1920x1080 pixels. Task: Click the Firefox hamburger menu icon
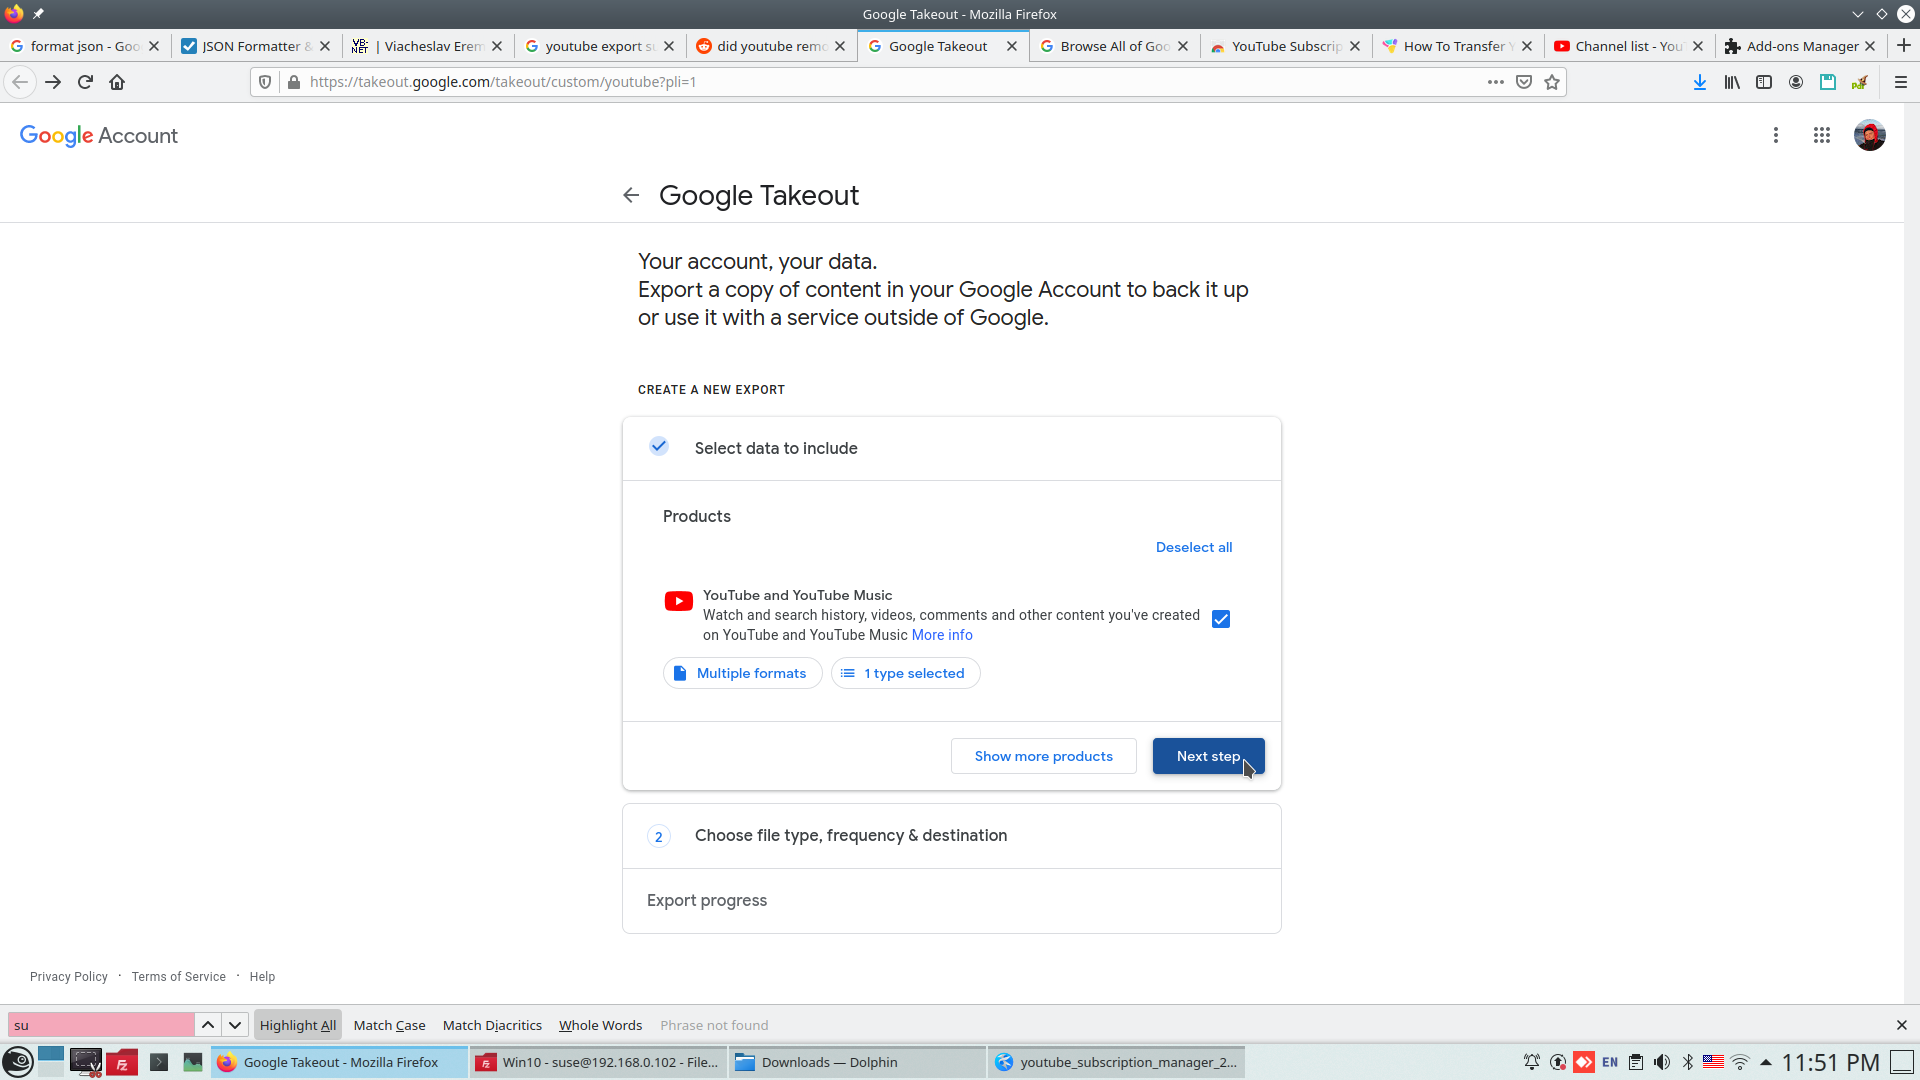[1901, 82]
